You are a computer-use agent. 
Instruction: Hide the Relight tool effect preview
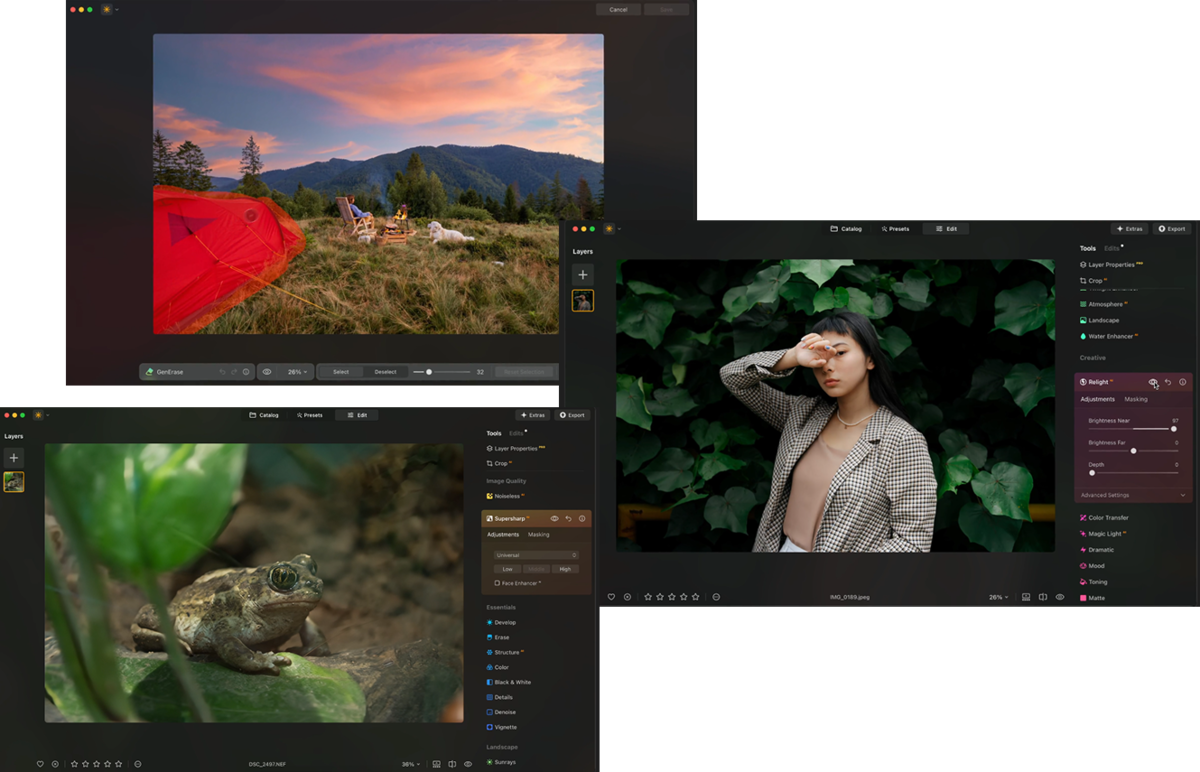coord(1152,381)
